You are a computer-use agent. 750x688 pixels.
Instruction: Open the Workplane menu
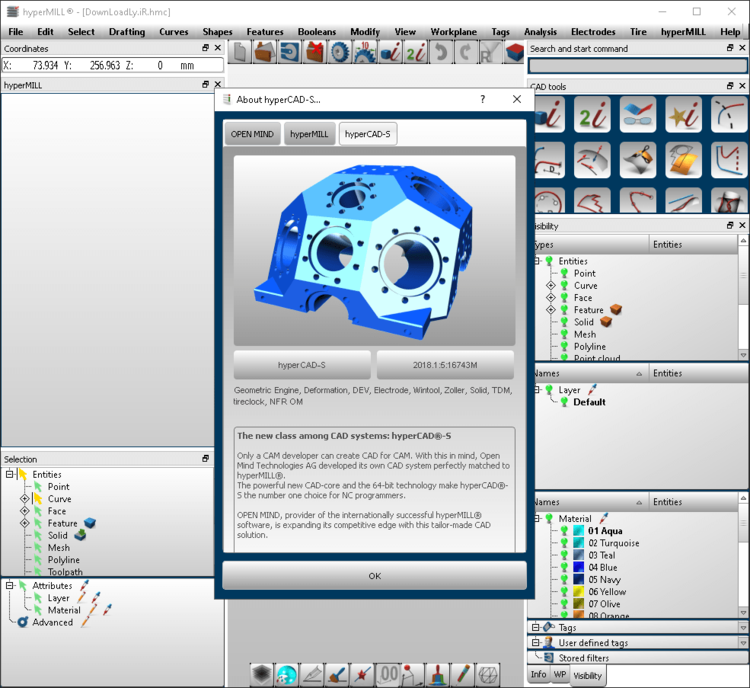(x=453, y=32)
